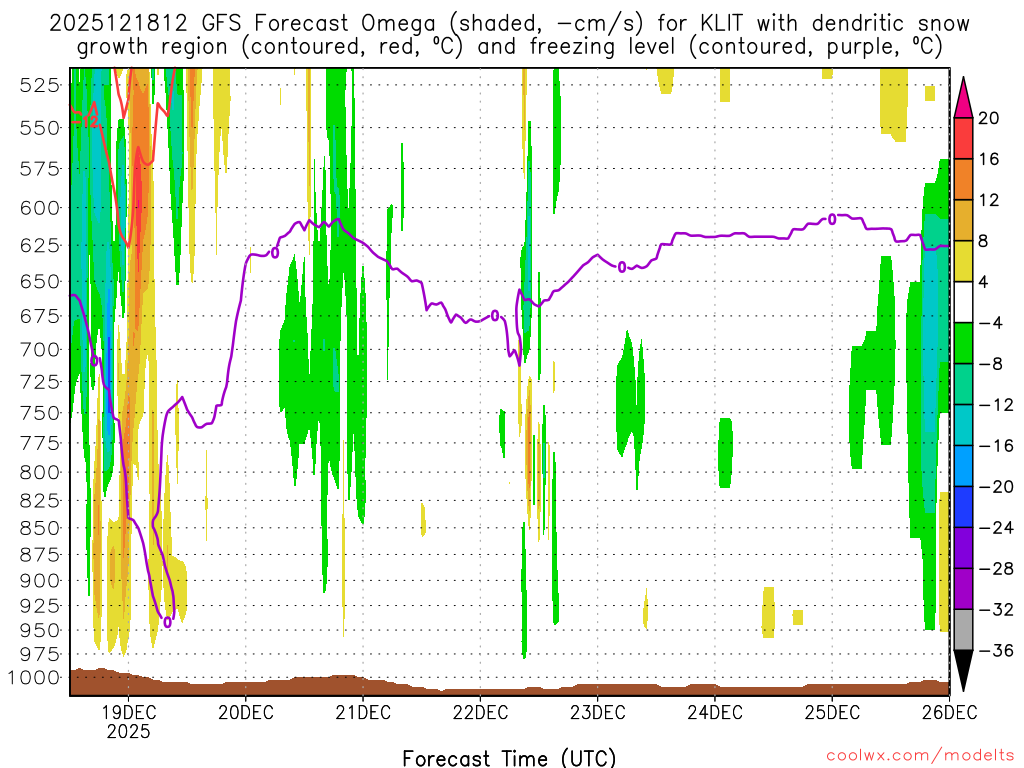This screenshot has height=768, width=1024.
Task: Click the 775 pressure level label
Action: pos(40,443)
